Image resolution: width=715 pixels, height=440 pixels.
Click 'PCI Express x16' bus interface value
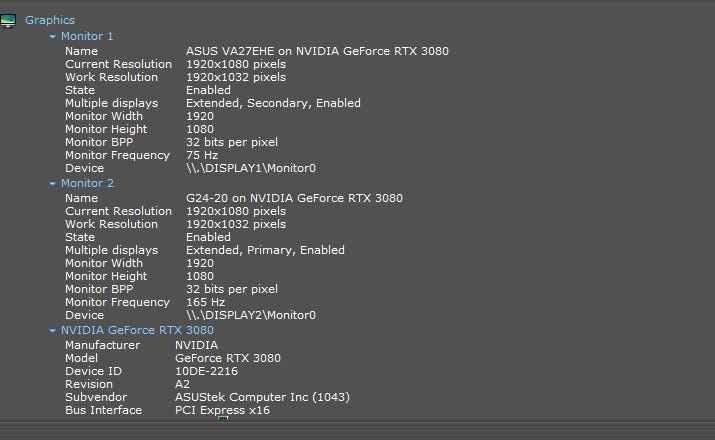tap(223, 410)
